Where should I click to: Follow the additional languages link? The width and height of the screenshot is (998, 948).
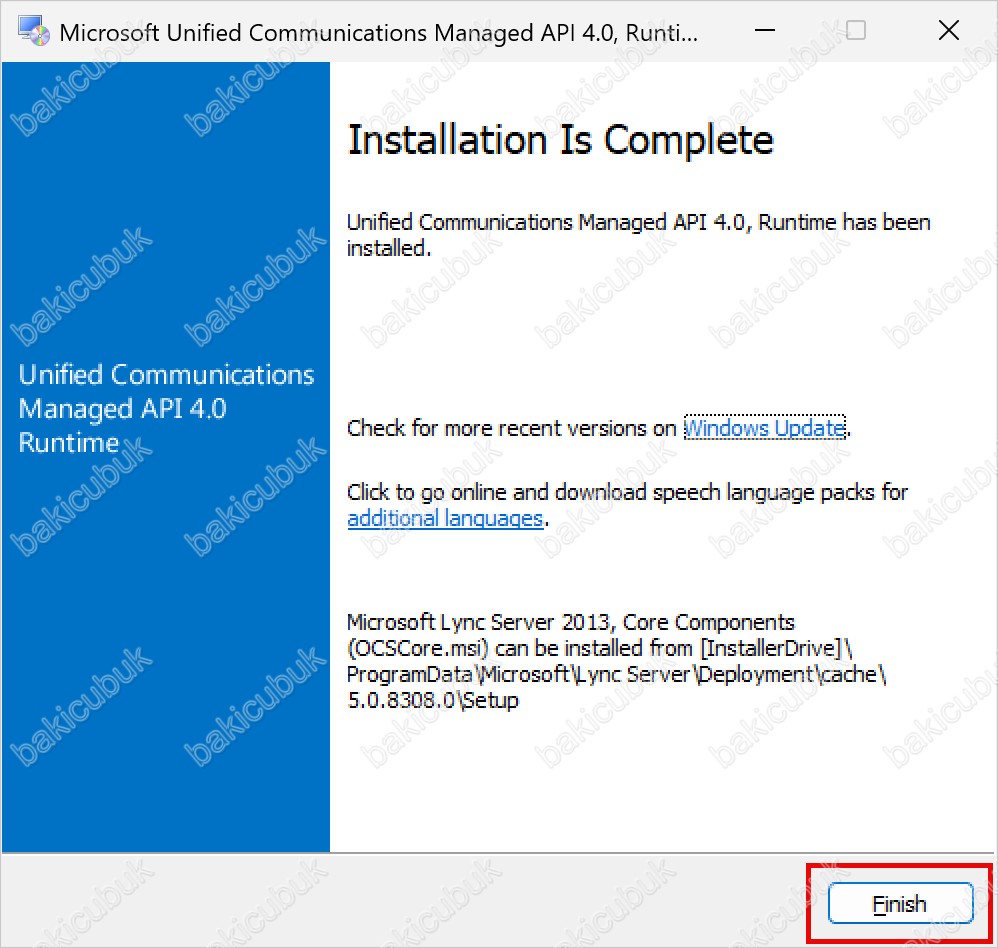coord(445,518)
